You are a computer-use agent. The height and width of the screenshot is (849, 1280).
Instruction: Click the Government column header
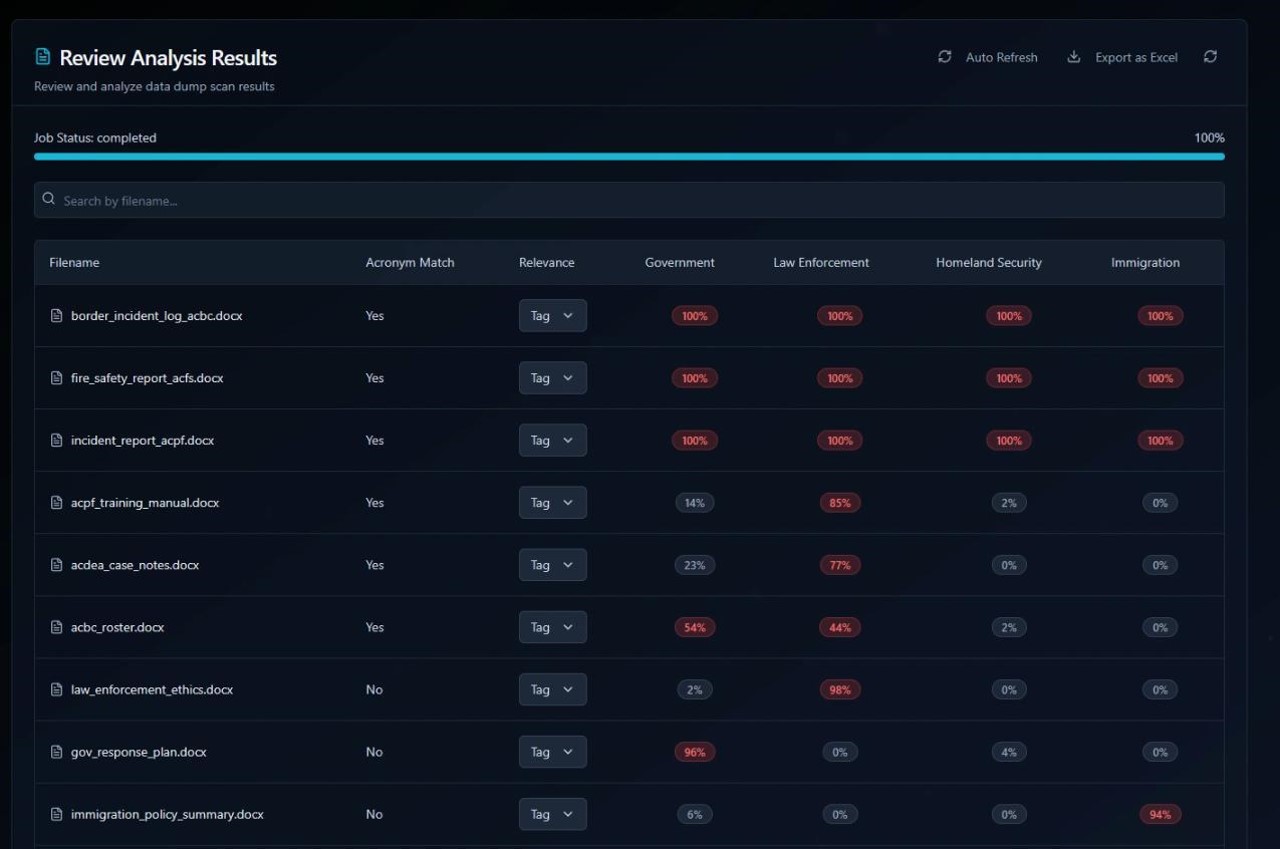click(679, 262)
